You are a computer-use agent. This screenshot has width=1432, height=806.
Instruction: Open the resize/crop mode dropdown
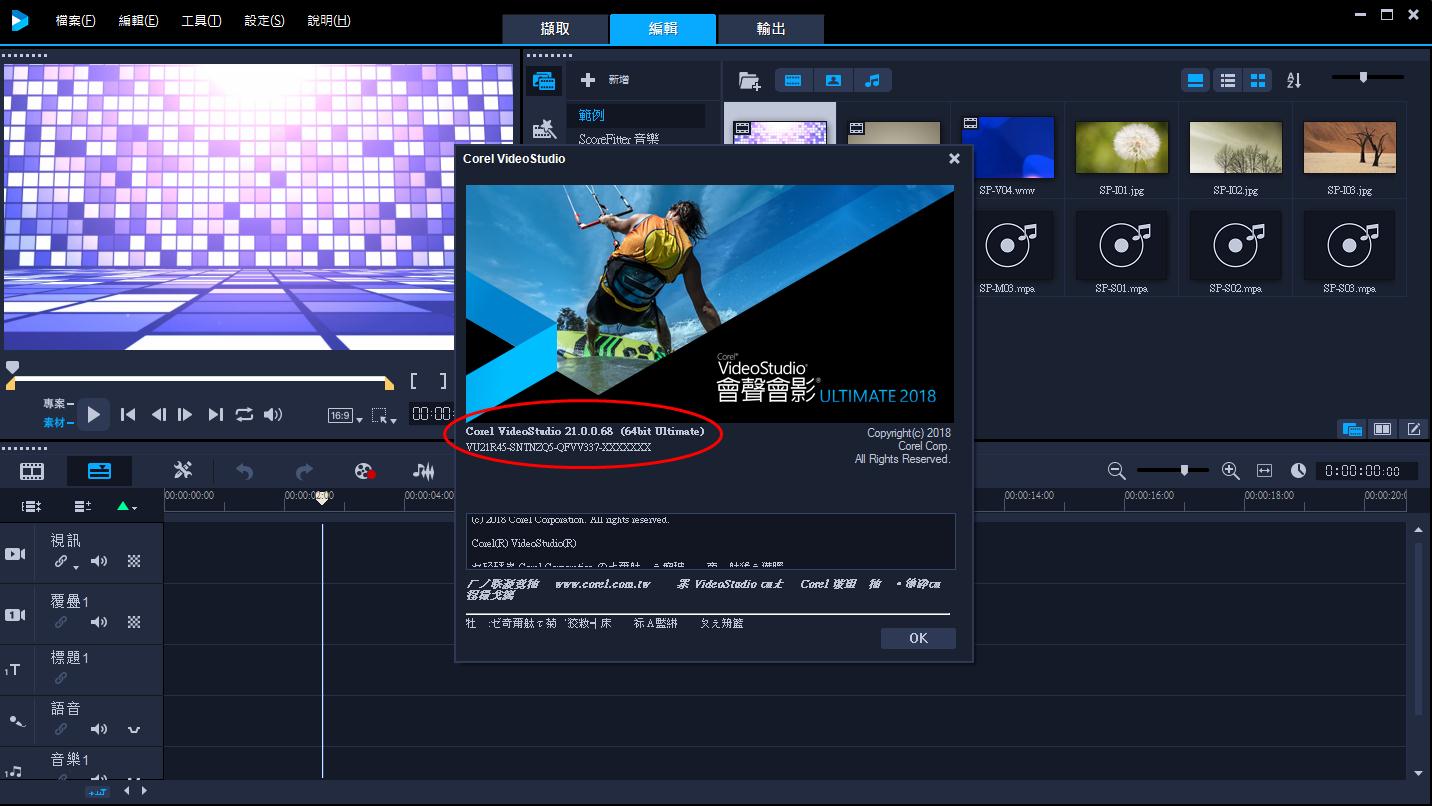pyautogui.click(x=383, y=415)
